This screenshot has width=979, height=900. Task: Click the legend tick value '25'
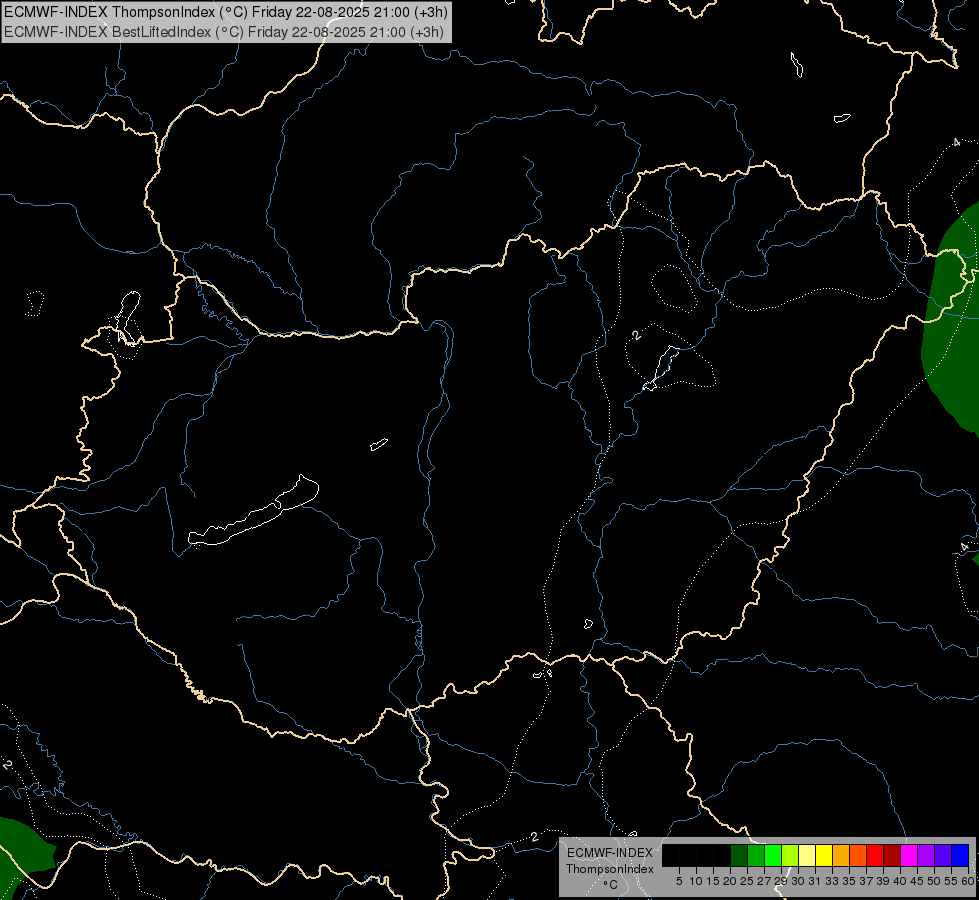(x=747, y=881)
